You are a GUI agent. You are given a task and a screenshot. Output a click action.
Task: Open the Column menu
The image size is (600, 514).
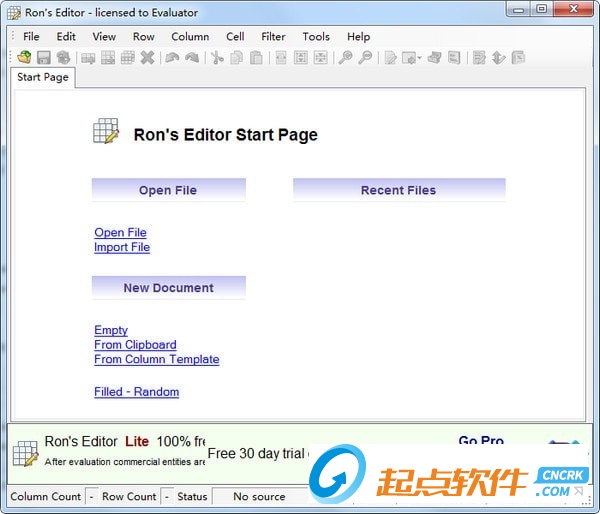pos(190,37)
